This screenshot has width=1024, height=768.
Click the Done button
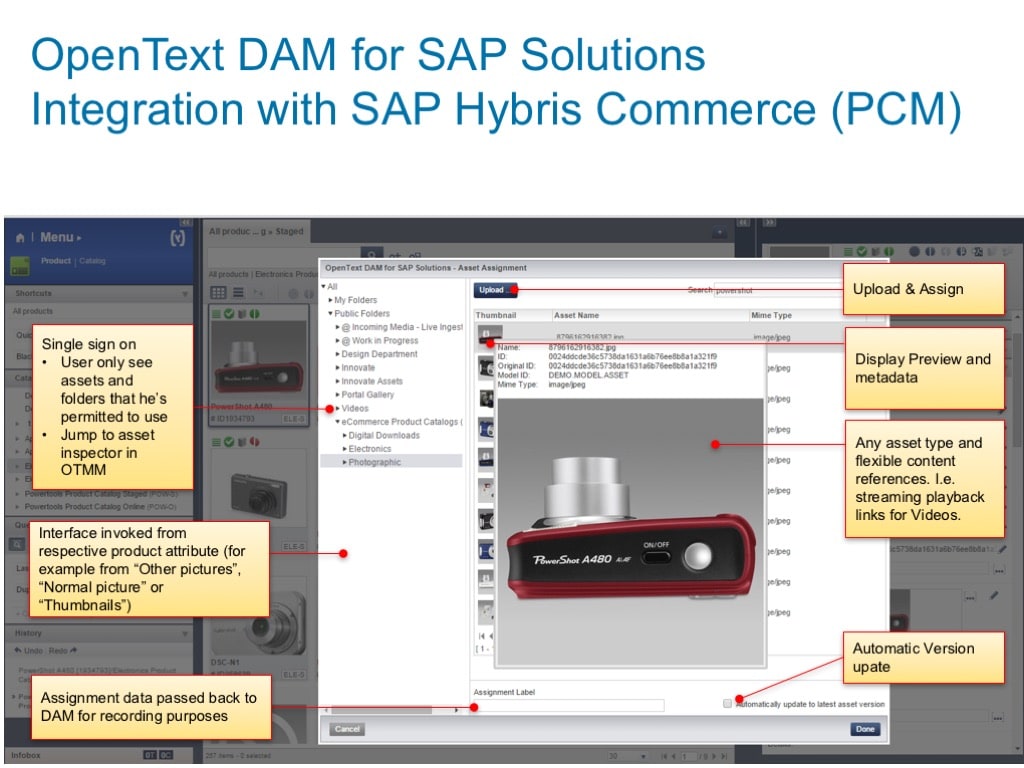point(865,729)
